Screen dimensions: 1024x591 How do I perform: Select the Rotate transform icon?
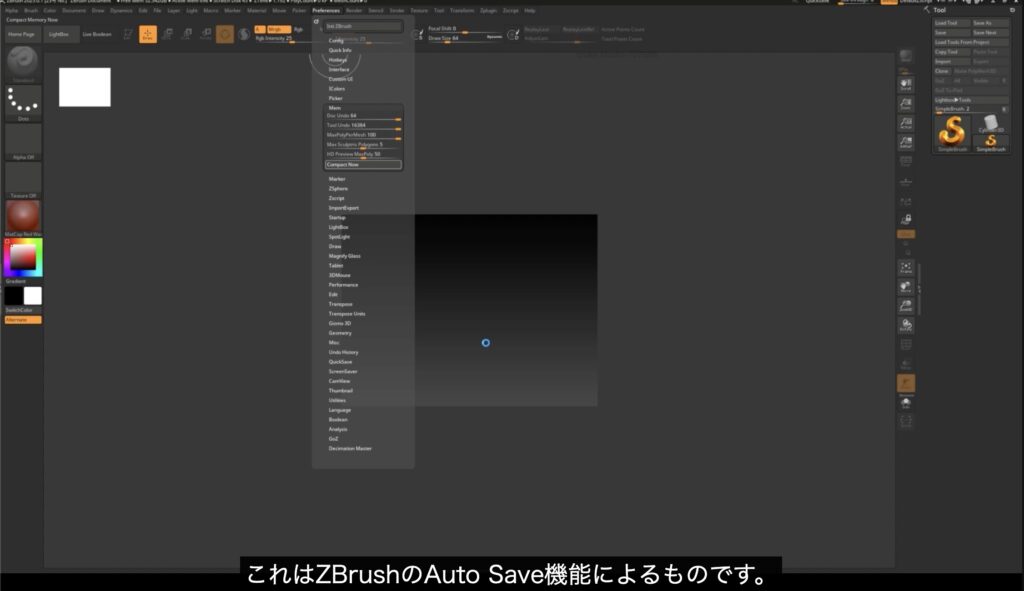206,34
